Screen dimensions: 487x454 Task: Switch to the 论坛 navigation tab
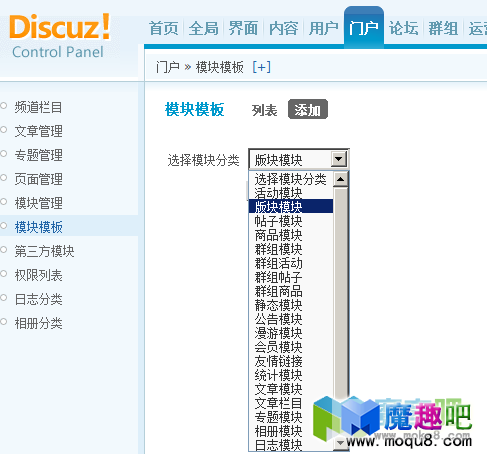pos(403,28)
